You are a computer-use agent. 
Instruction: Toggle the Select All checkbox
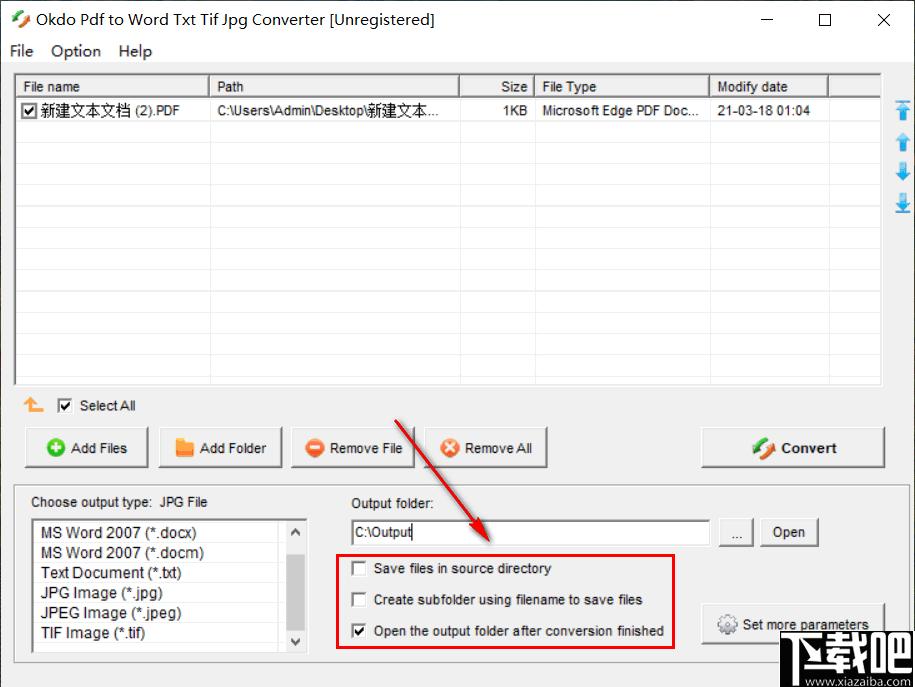pyautogui.click(x=64, y=405)
